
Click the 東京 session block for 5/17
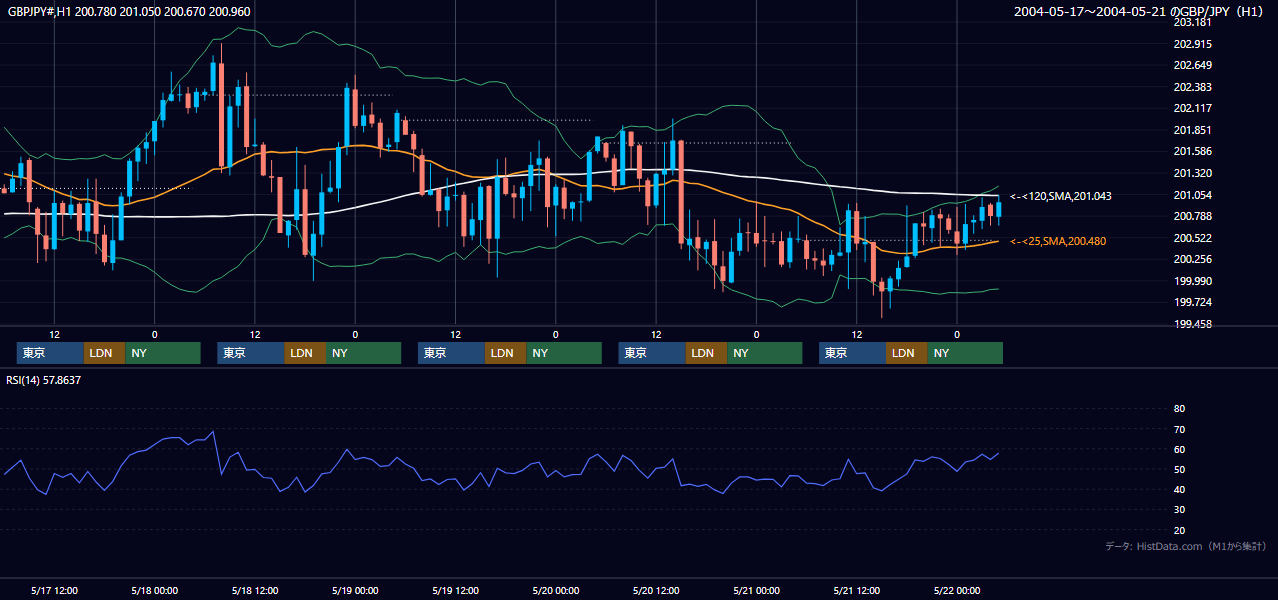[50, 353]
